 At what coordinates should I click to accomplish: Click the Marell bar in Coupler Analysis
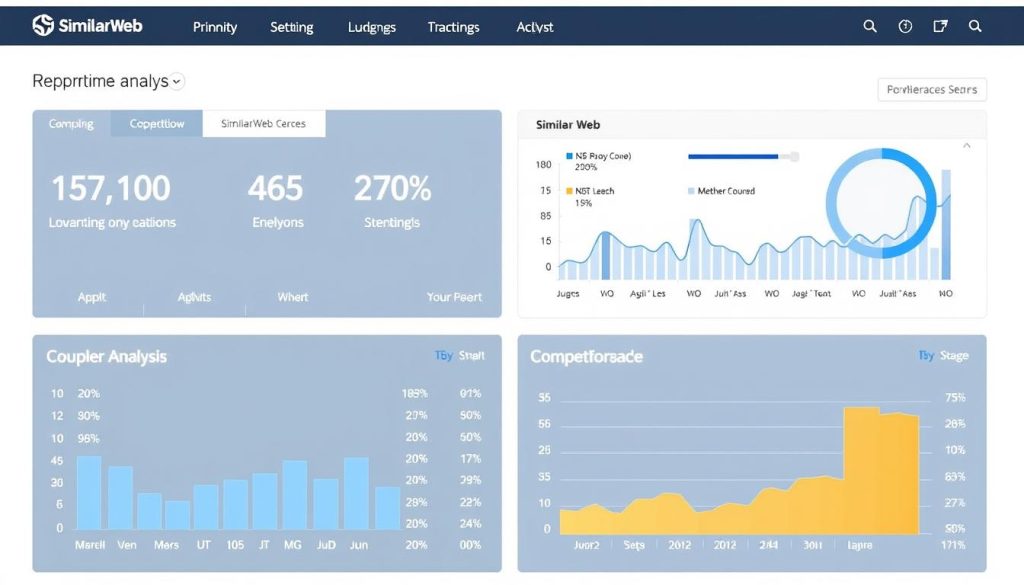coord(89,493)
